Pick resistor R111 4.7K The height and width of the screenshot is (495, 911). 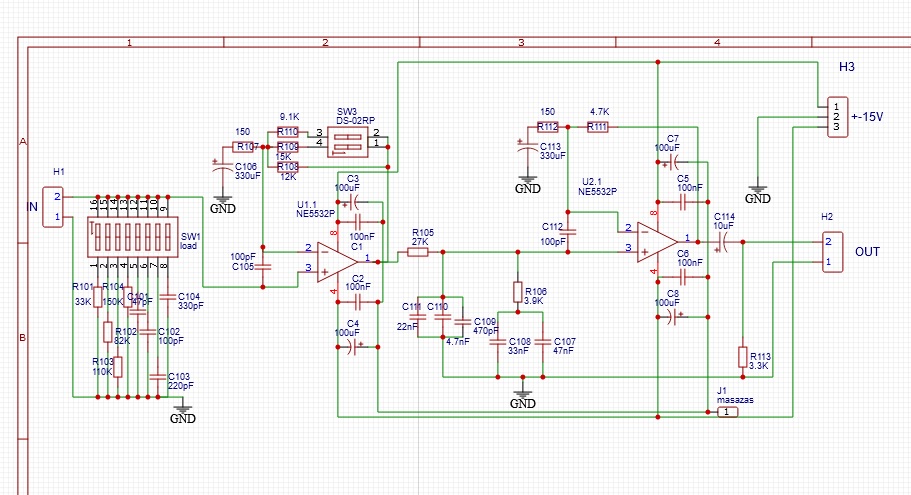(597, 127)
